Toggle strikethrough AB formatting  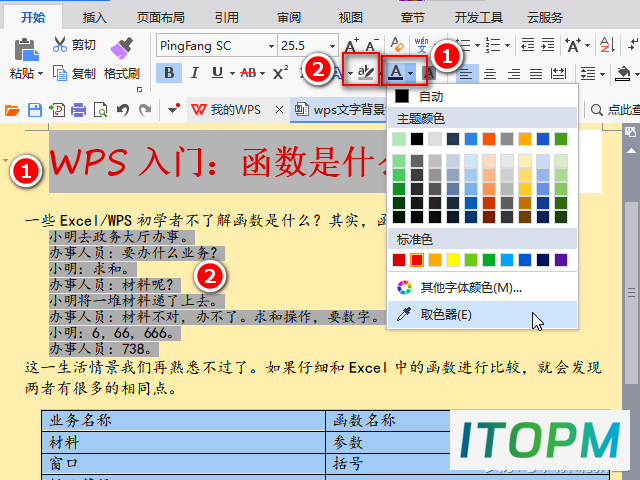tap(248, 73)
